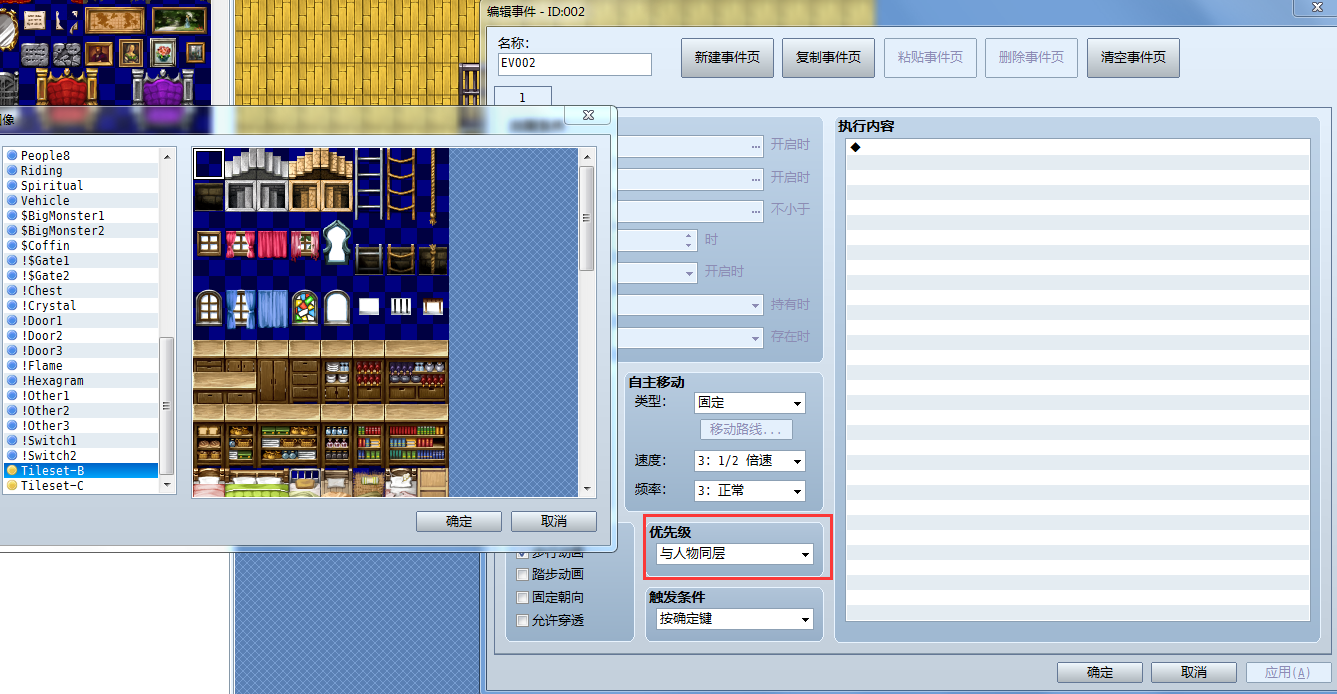This screenshot has width=1337, height=694.
Task: Open event page tab 1
Action: coord(522,98)
